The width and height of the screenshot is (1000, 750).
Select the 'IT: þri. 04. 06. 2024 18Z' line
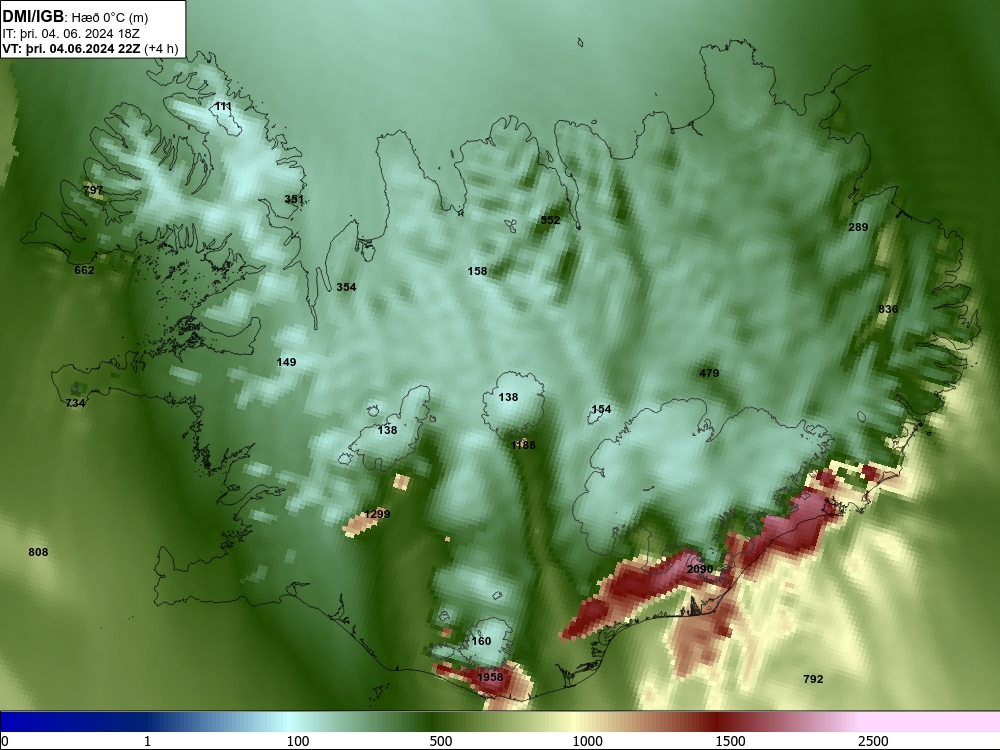[x=71, y=34]
